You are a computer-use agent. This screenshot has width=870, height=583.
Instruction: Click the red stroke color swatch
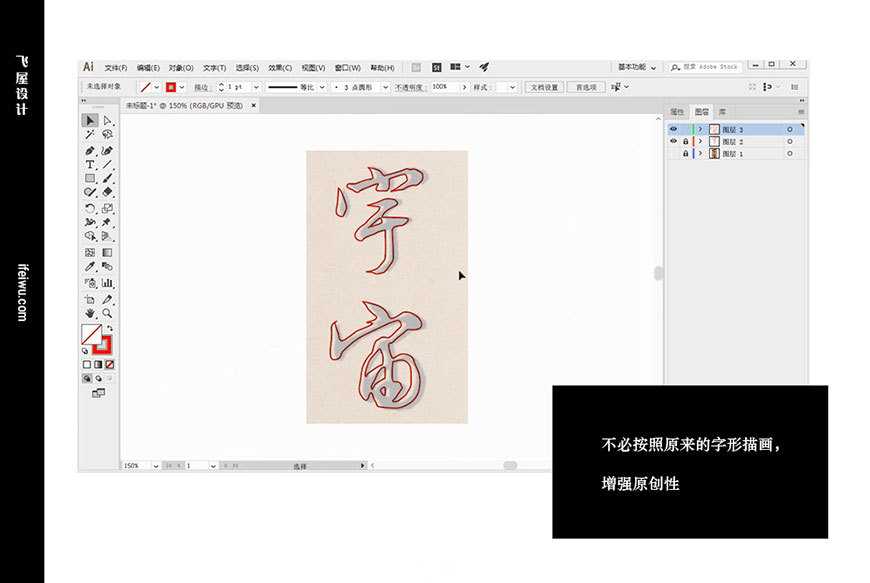[171, 87]
